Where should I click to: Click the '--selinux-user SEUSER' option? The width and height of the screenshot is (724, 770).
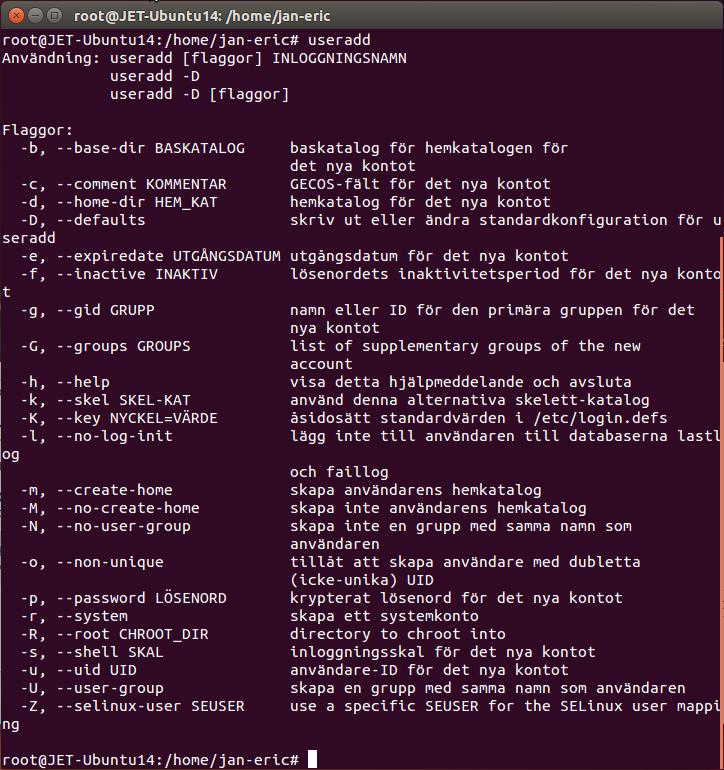coord(150,706)
